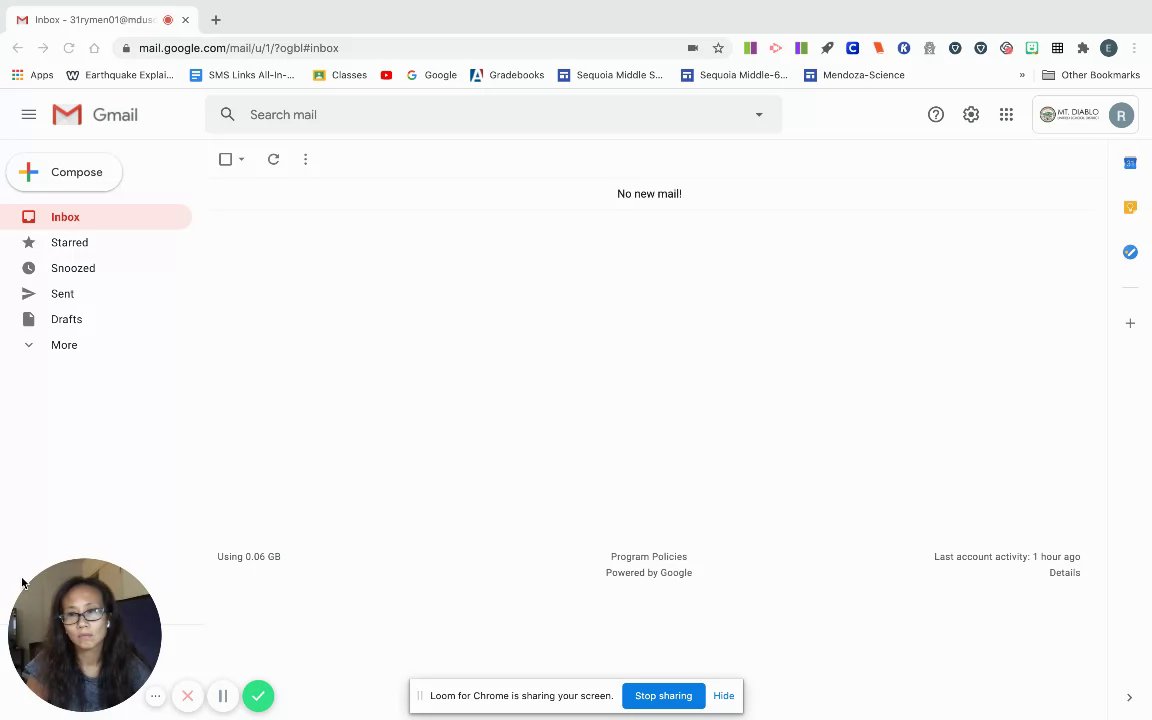Open the Gradebooks bookmark
The width and height of the screenshot is (1152, 720).
[507, 75]
